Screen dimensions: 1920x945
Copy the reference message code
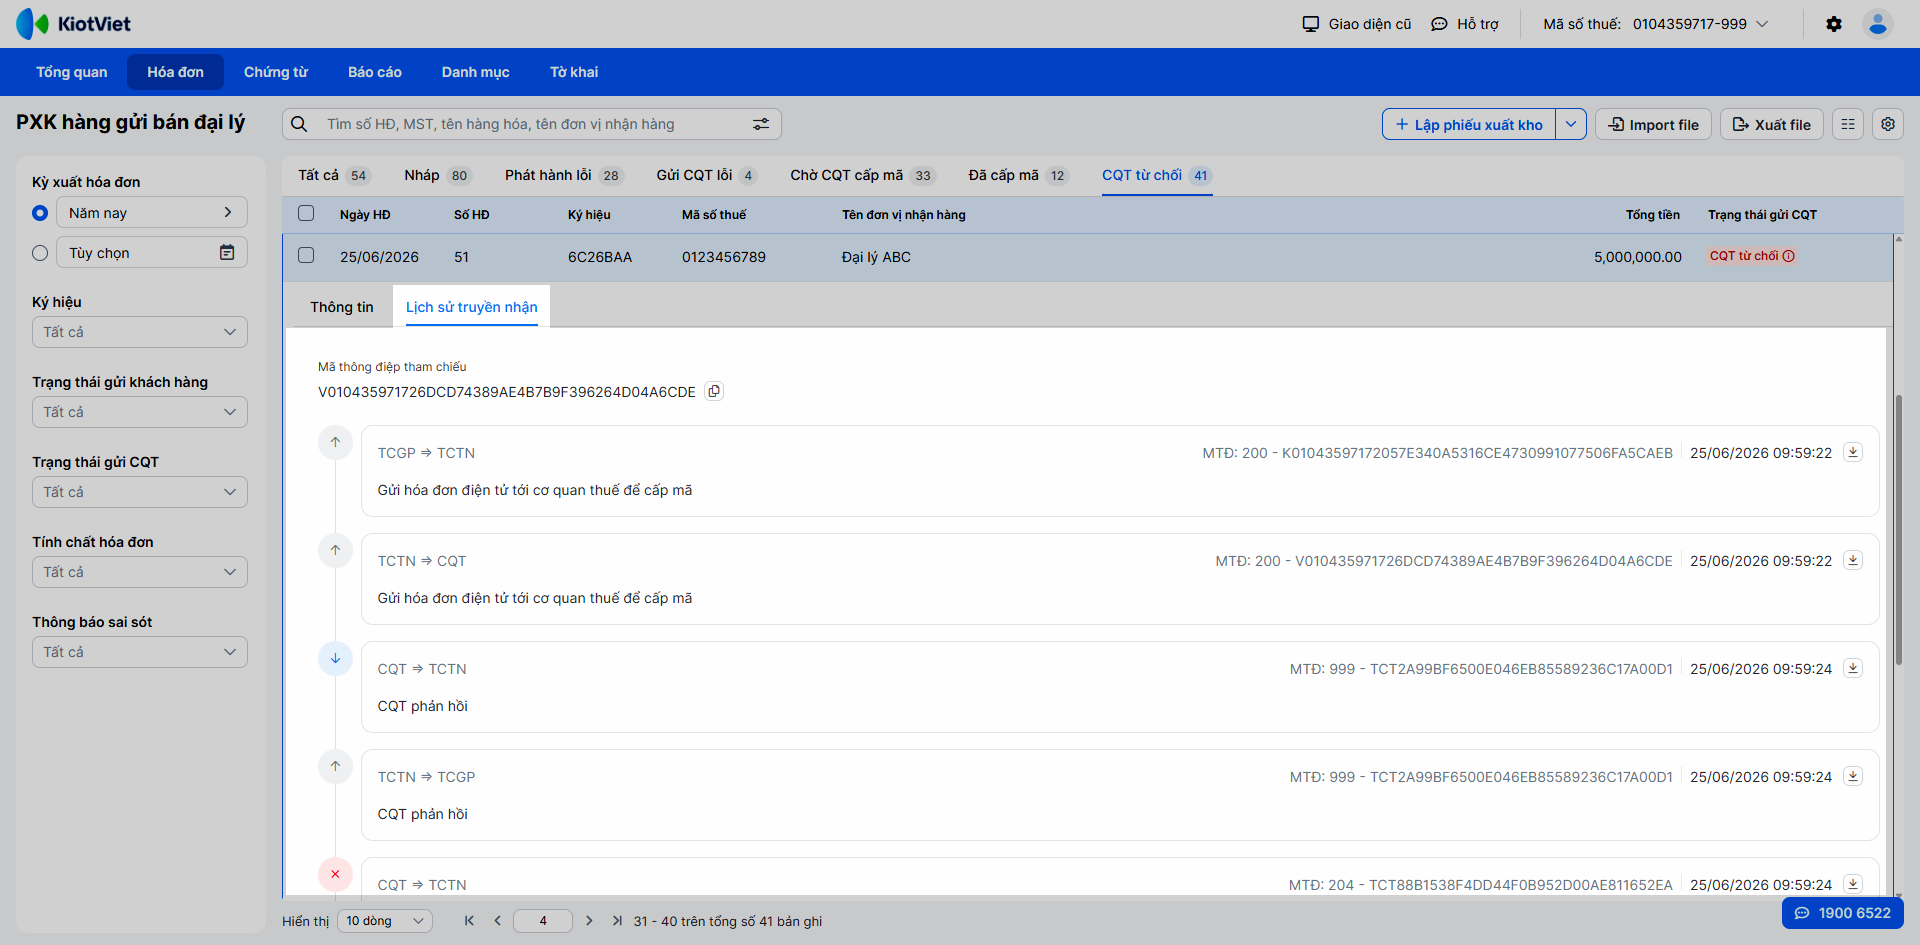pos(714,391)
